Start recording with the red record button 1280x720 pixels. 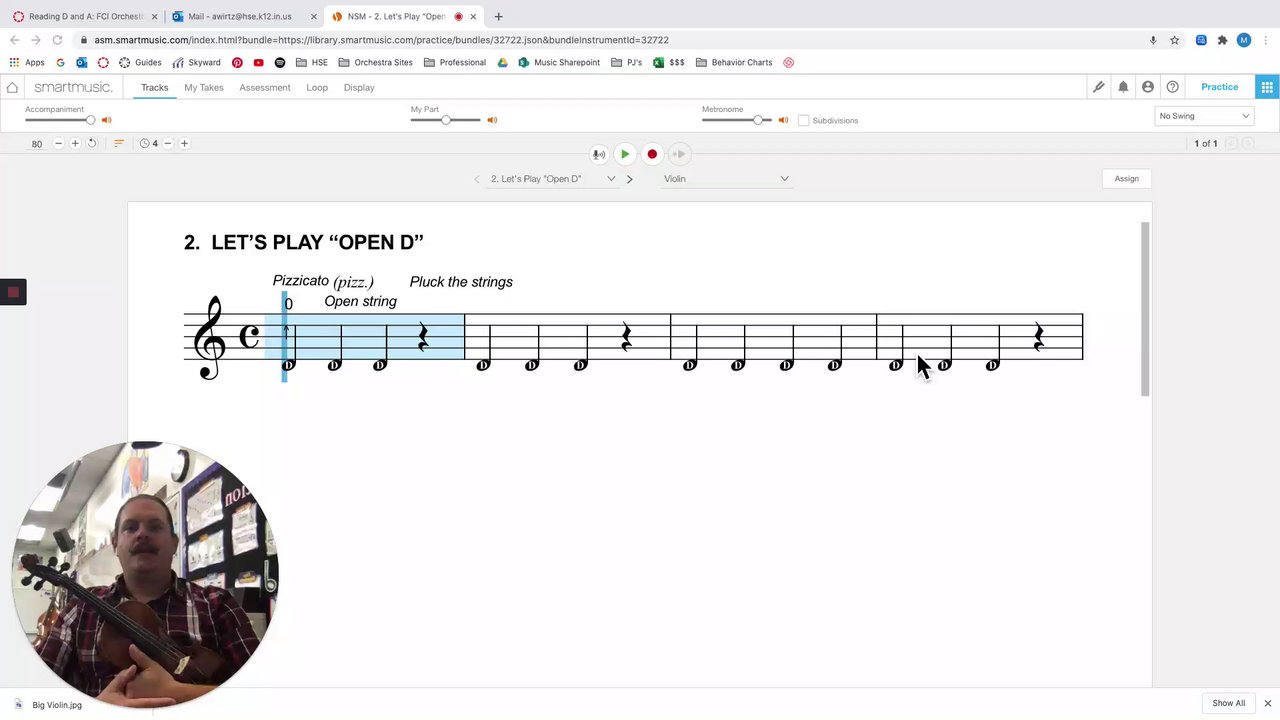tap(652, 154)
